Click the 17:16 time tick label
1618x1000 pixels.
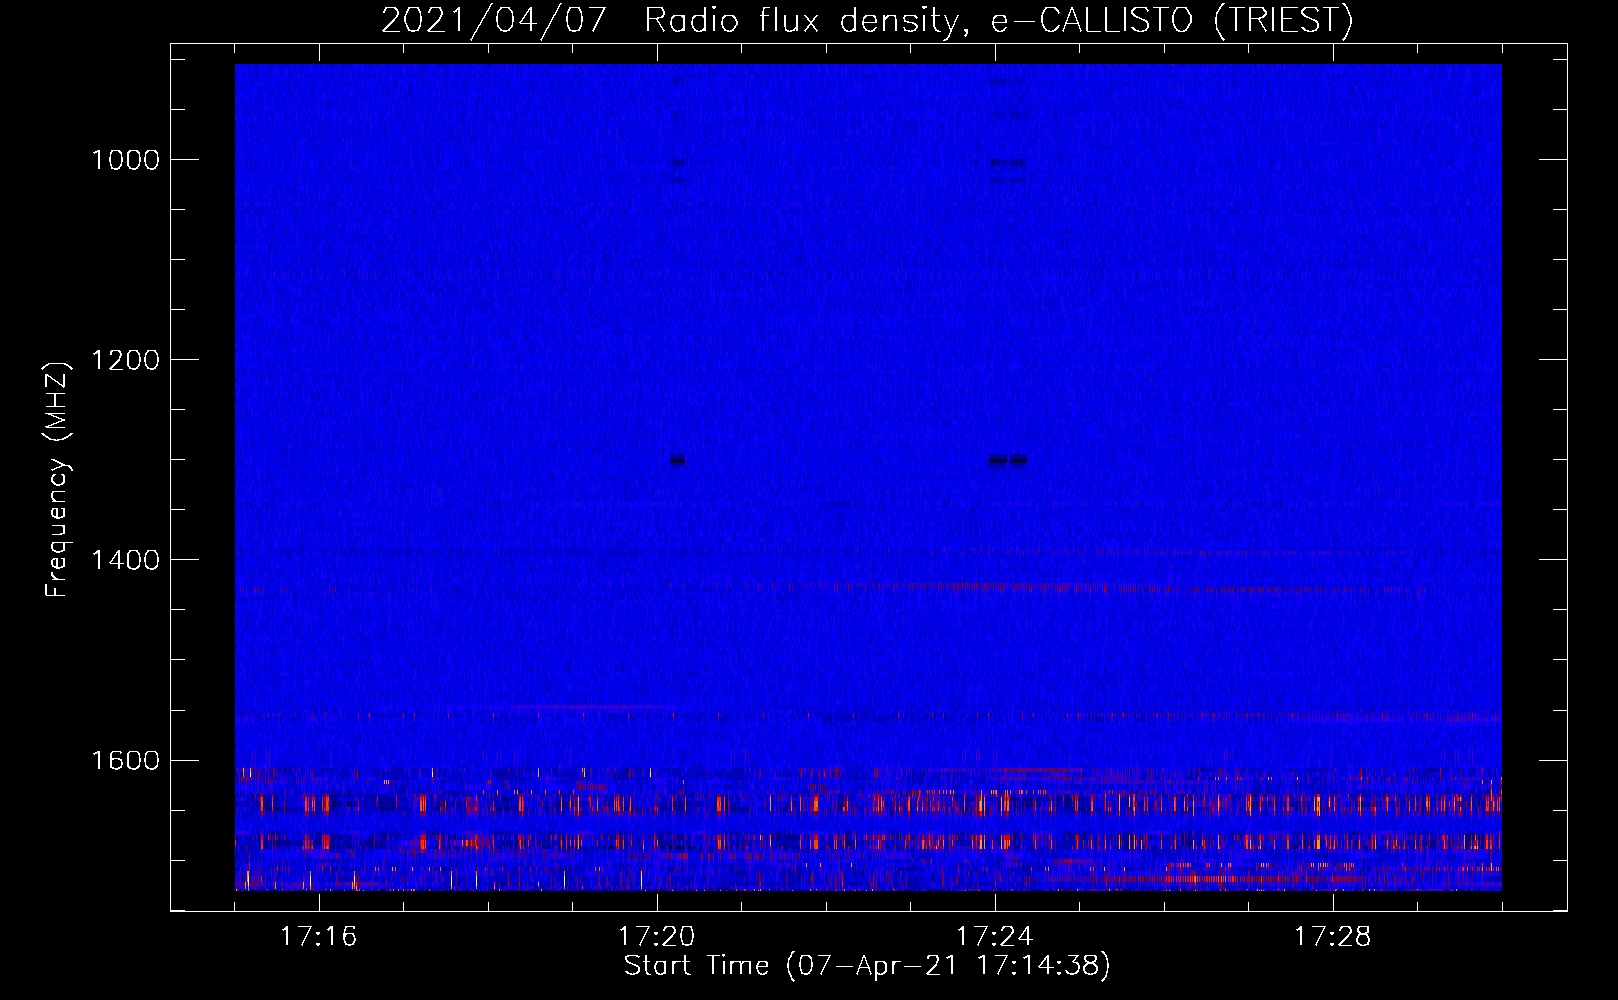[318, 937]
